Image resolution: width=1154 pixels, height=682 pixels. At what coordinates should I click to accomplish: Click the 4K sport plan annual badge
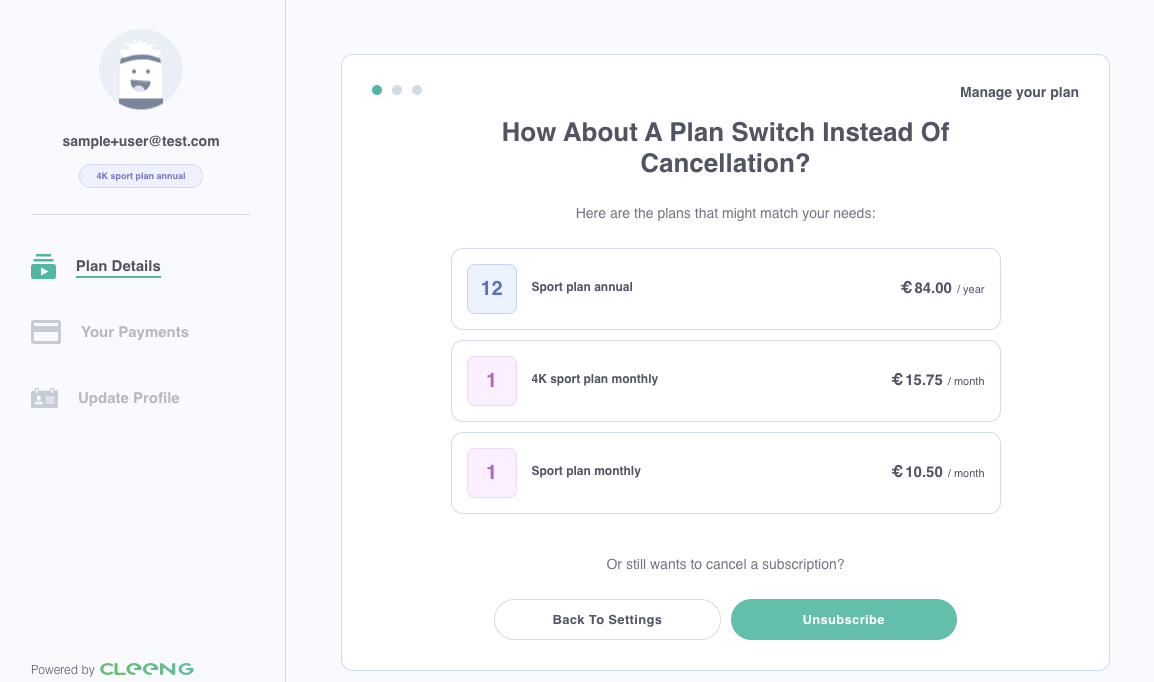[x=141, y=176]
